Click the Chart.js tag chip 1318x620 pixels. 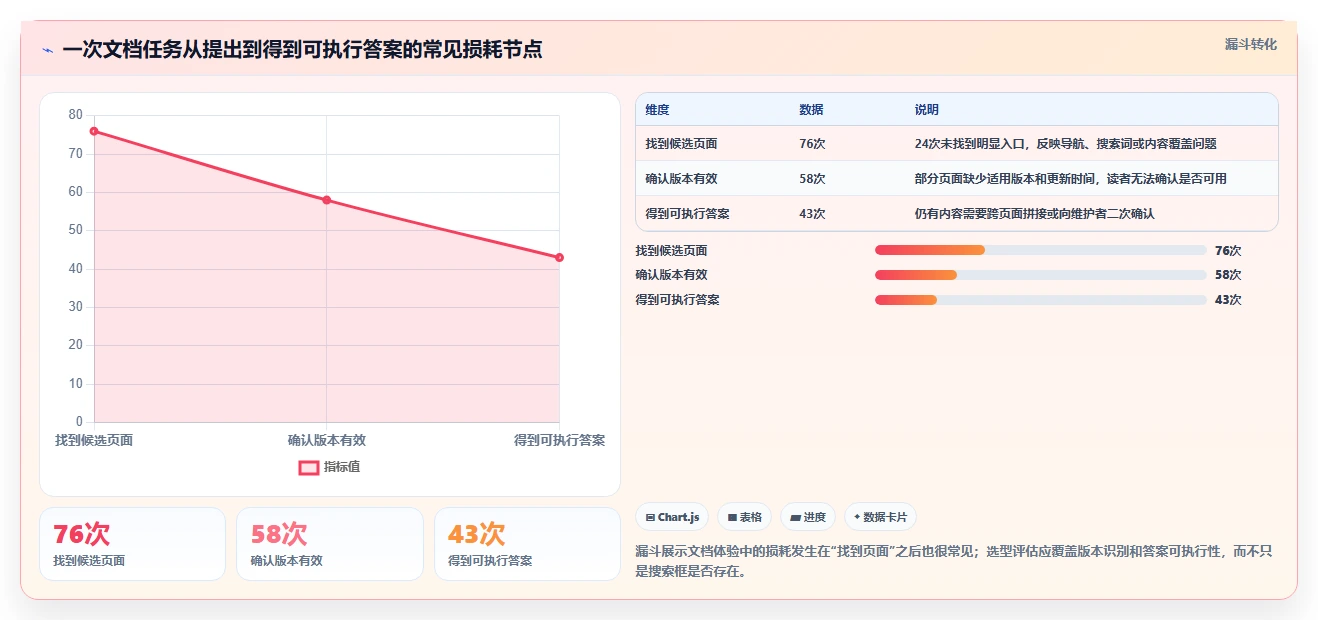pos(672,517)
